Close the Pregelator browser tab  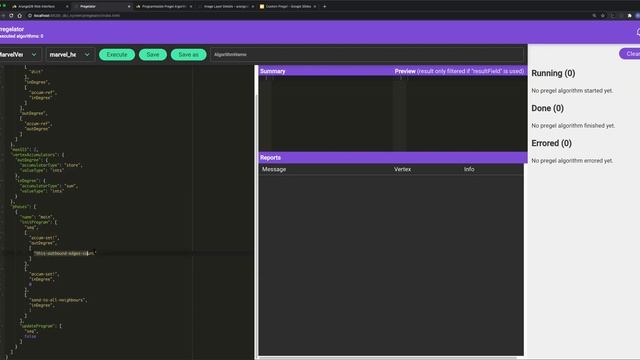click(129, 7)
